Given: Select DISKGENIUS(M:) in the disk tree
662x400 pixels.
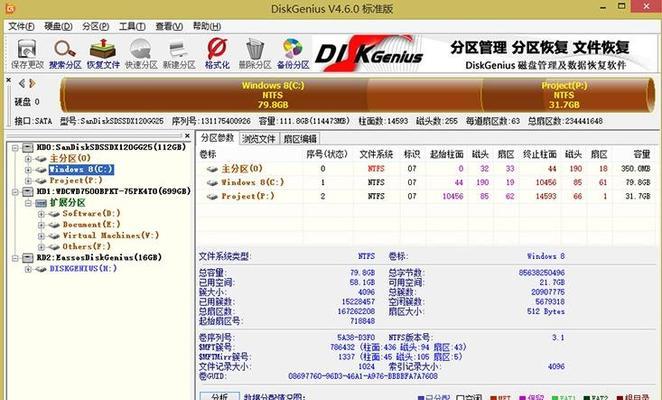Looking at the screenshot, I should 83,268.
